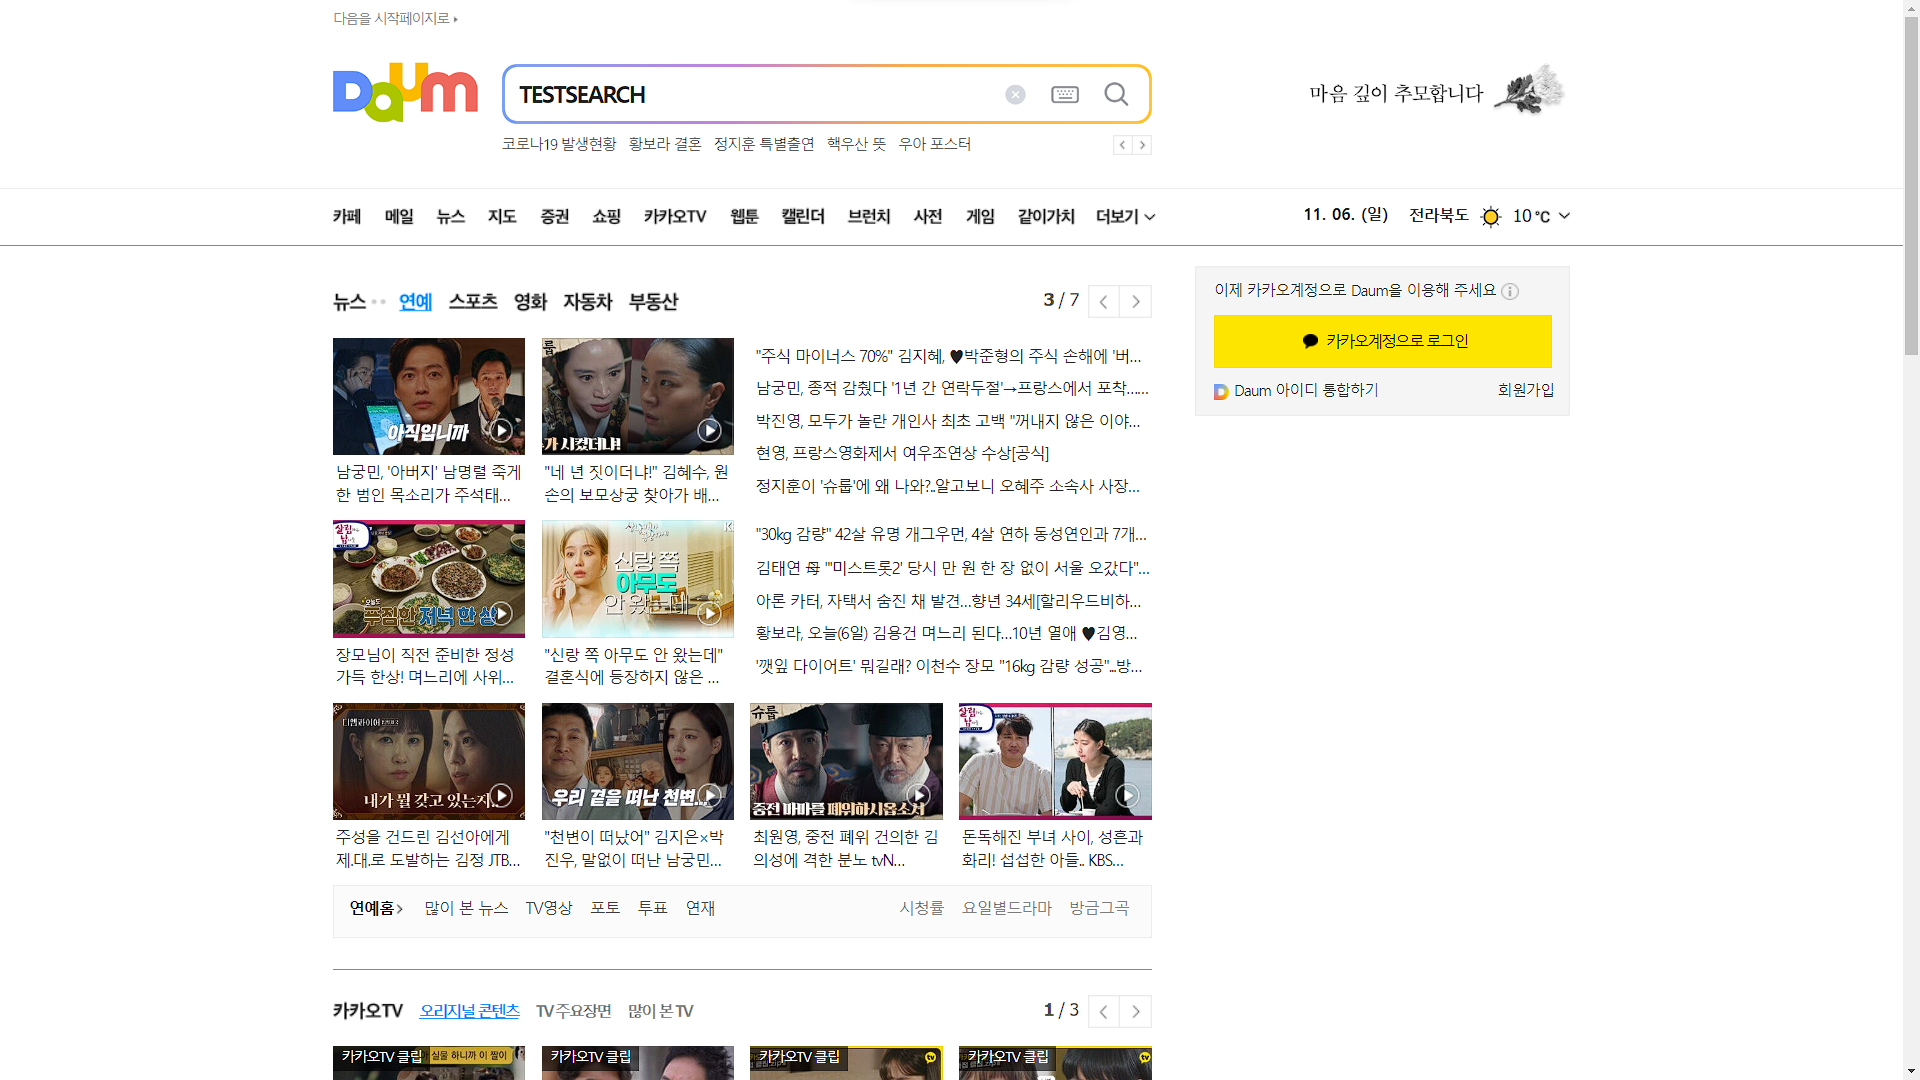Click info icon beside Kakao account notice

pos(1510,291)
